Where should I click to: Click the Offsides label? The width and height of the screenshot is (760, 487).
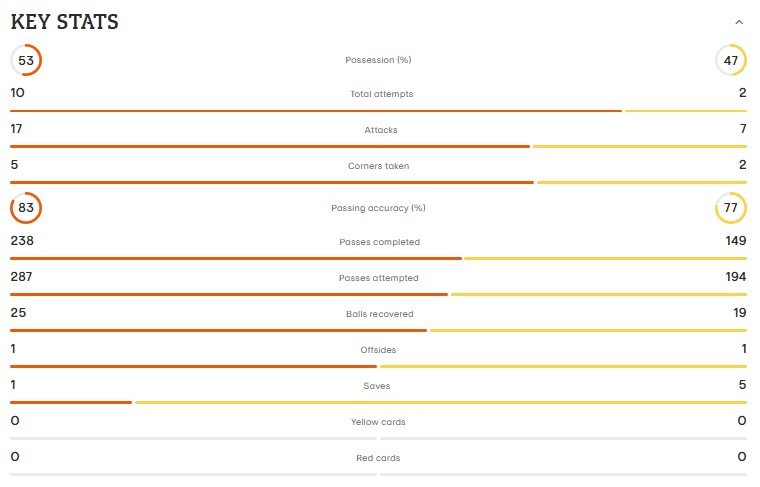click(x=378, y=350)
